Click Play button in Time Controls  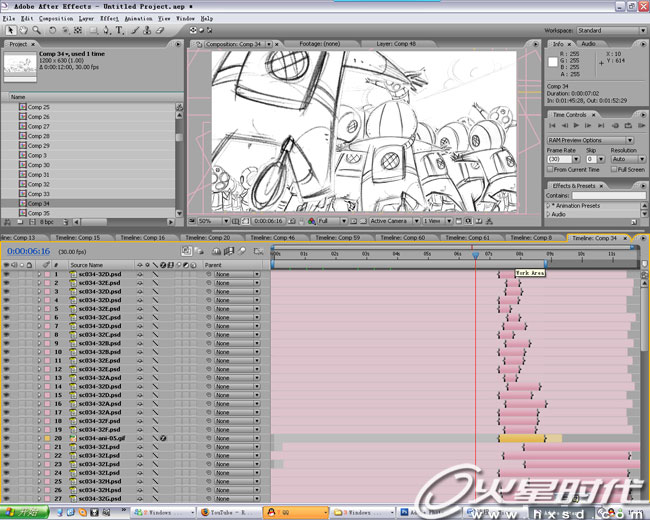tap(576, 125)
